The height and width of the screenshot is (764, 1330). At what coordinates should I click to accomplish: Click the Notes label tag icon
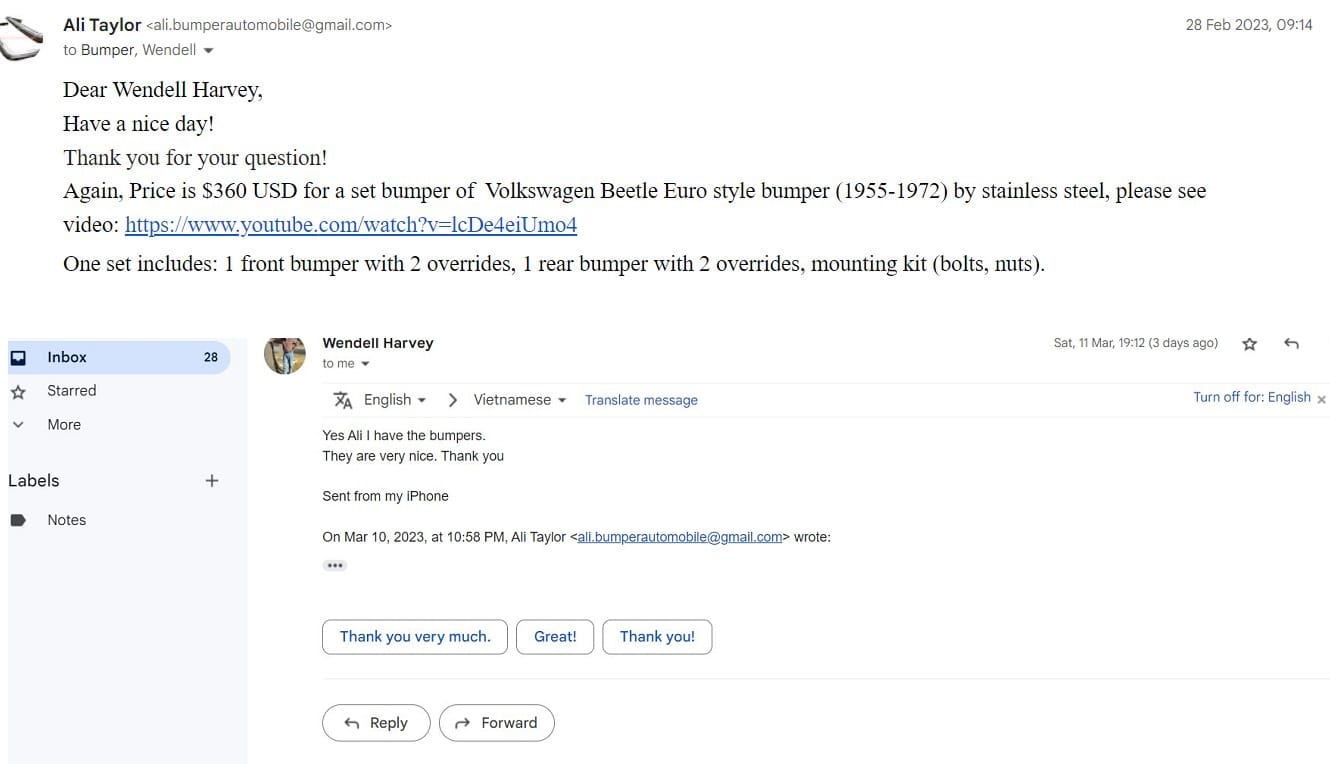point(18,520)
